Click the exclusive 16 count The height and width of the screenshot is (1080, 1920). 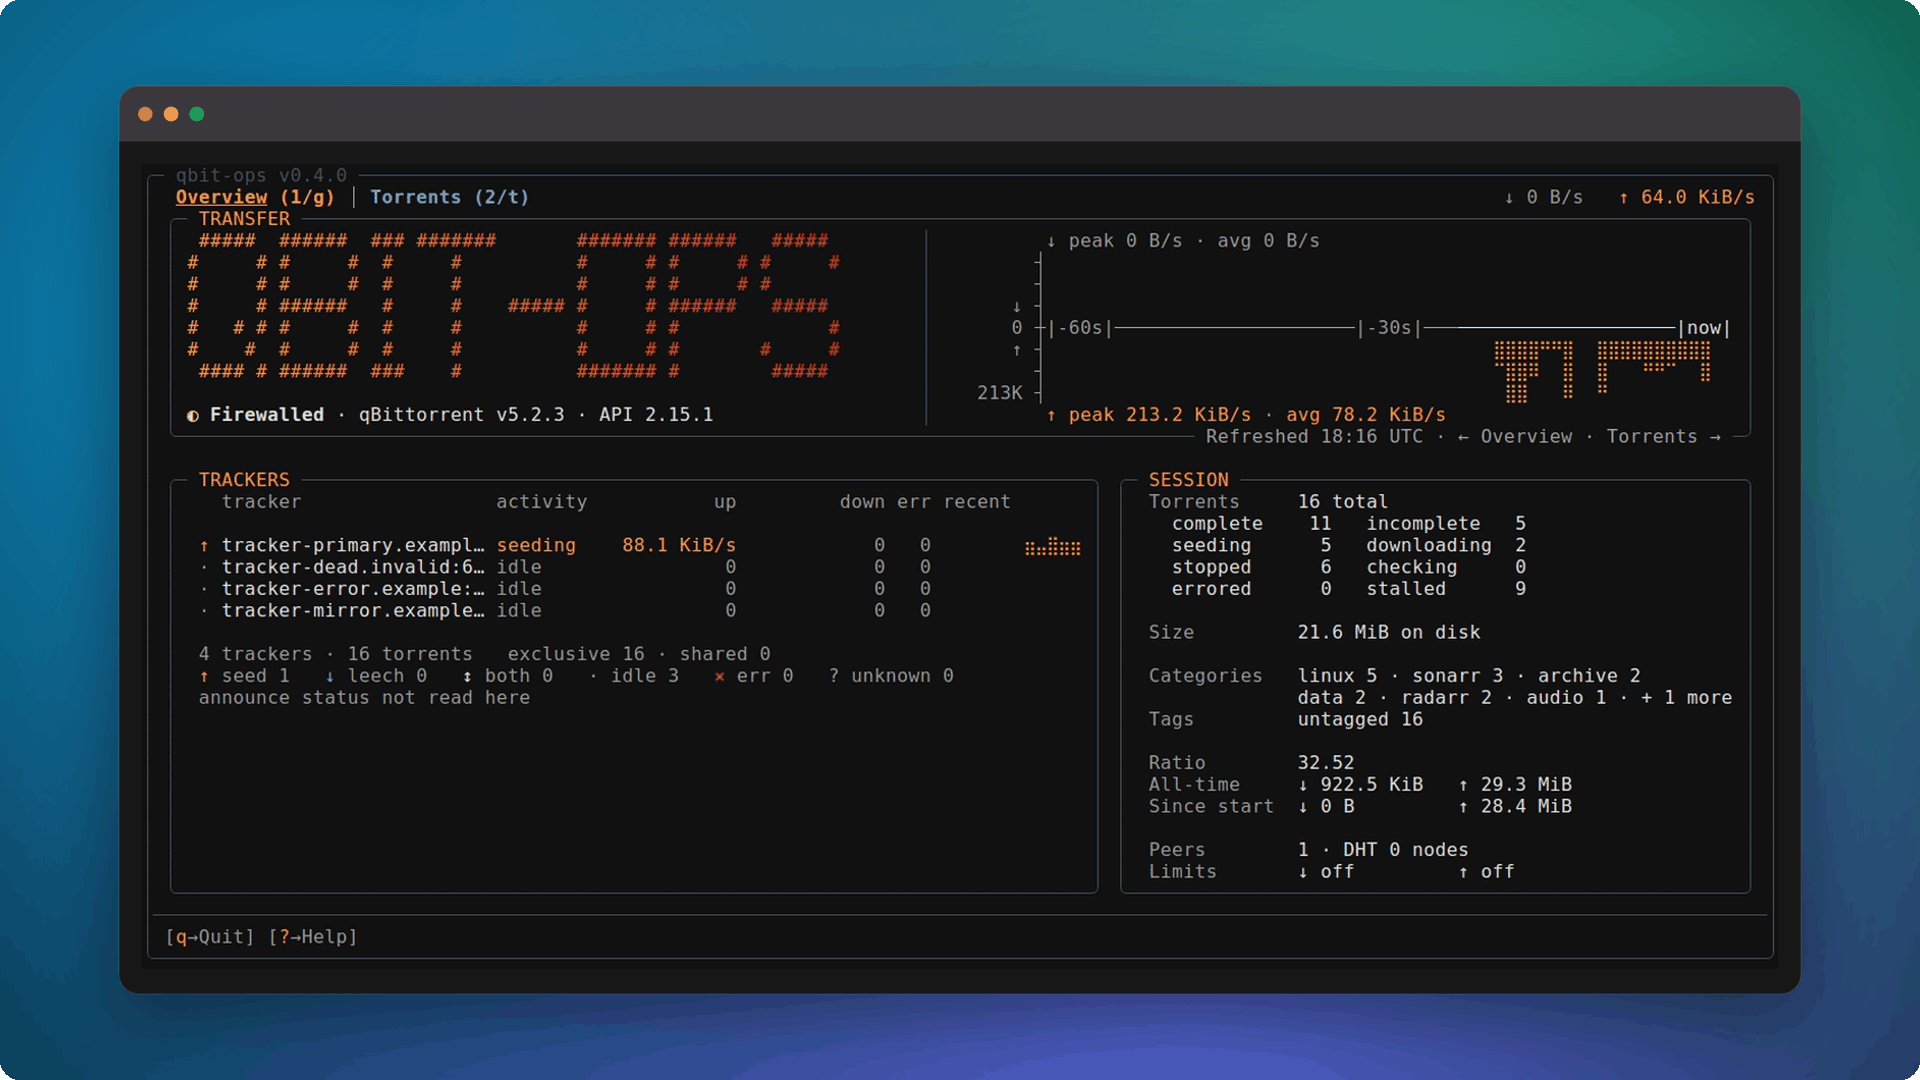[x=576, y=654]
